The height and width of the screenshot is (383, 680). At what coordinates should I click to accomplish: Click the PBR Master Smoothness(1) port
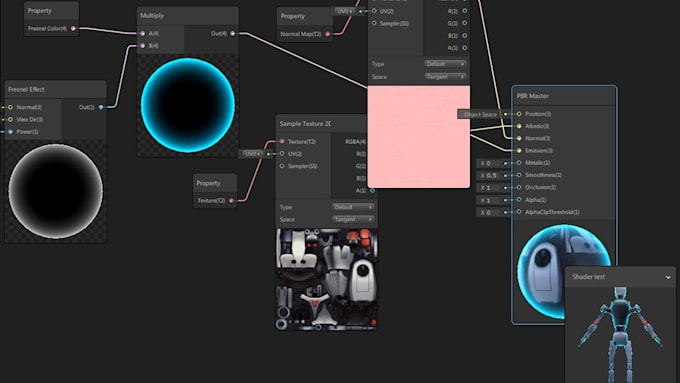tap(519, 175)
